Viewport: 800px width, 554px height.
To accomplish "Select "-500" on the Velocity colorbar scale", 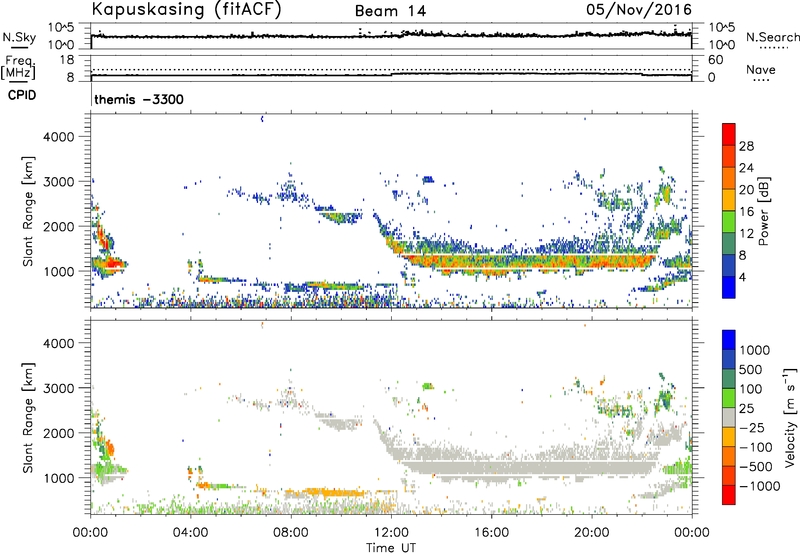I will coord(755,467).
